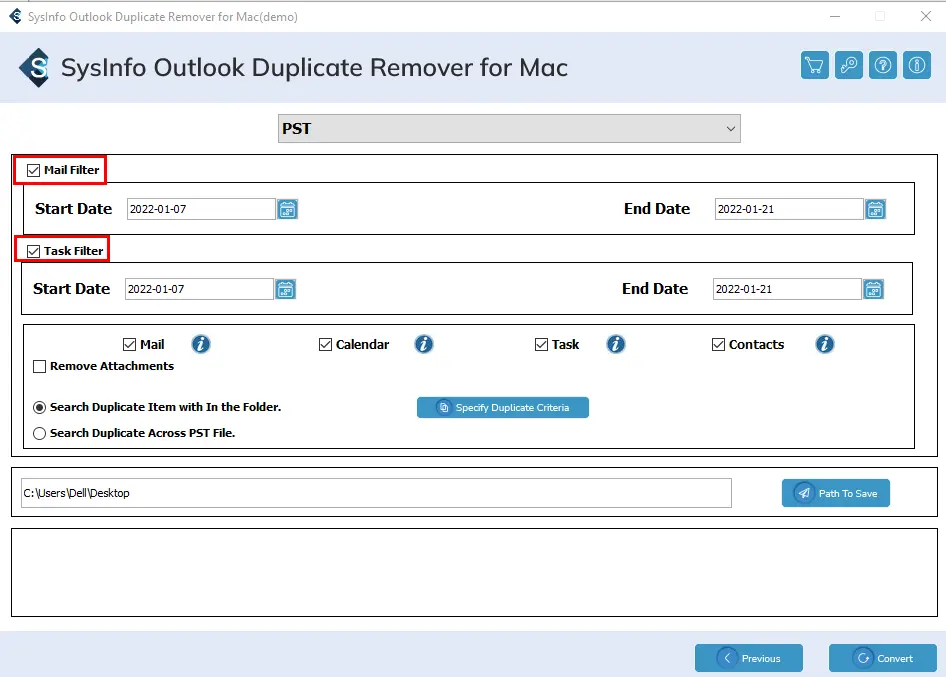Select Search Duplicate Across PST File
946x677 pixels.
pos(39,434)
